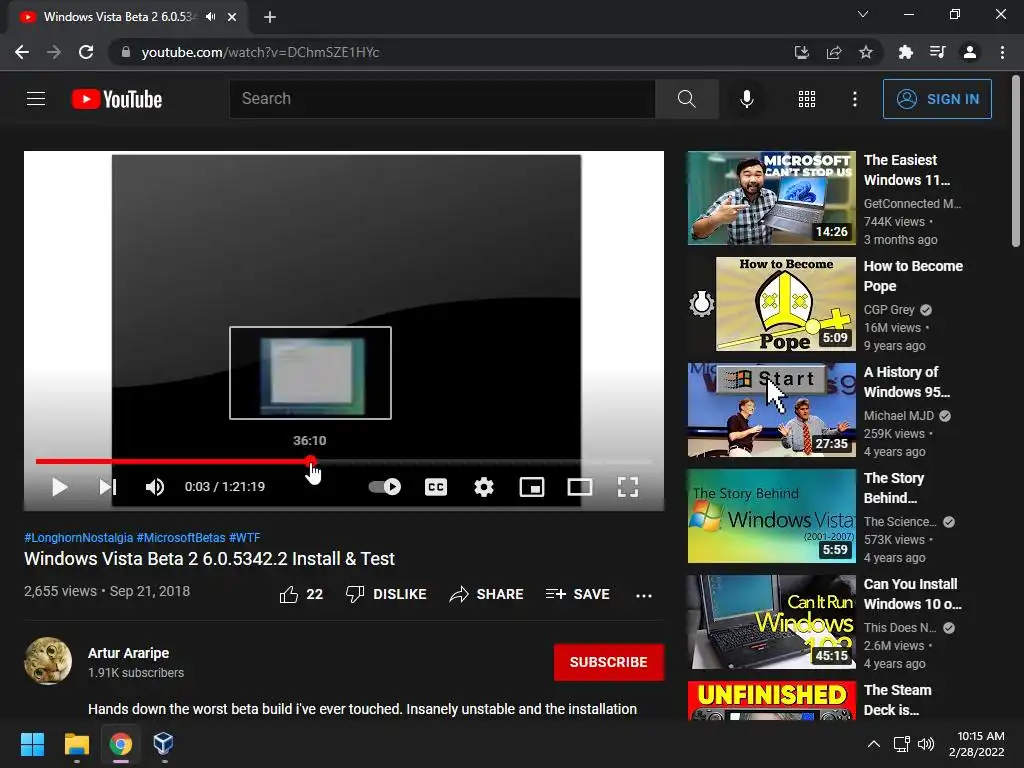This screenshot has width=1024, height=768.
Task: Click the search magnifier button
Action: click(x=686, y=99)
